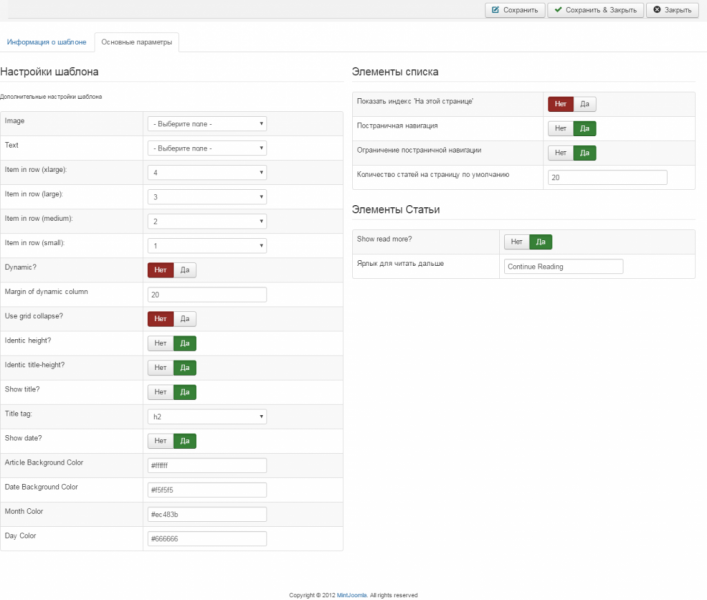The width and height of the screenshot is (707, 600).
Task: Turn off Show date with Нет
Action: click(x=160, y=440)
